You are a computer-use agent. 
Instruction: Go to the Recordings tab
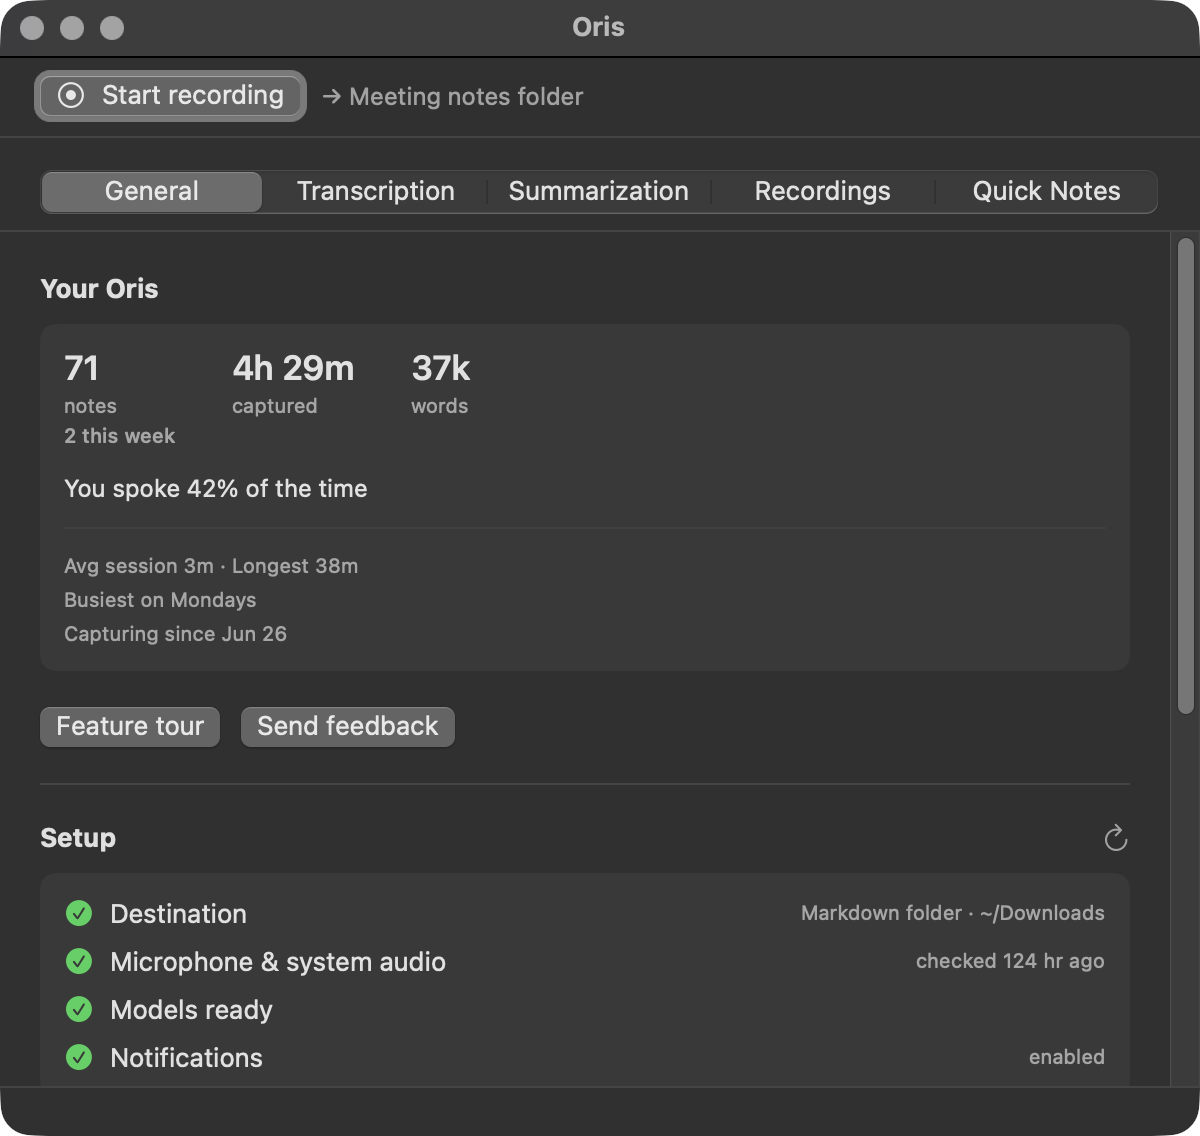823,191
